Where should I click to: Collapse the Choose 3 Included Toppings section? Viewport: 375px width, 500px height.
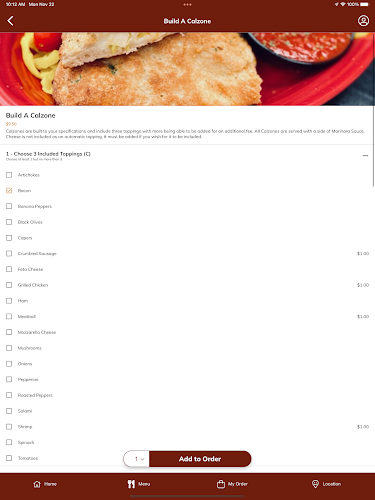(x=365, y=156)
